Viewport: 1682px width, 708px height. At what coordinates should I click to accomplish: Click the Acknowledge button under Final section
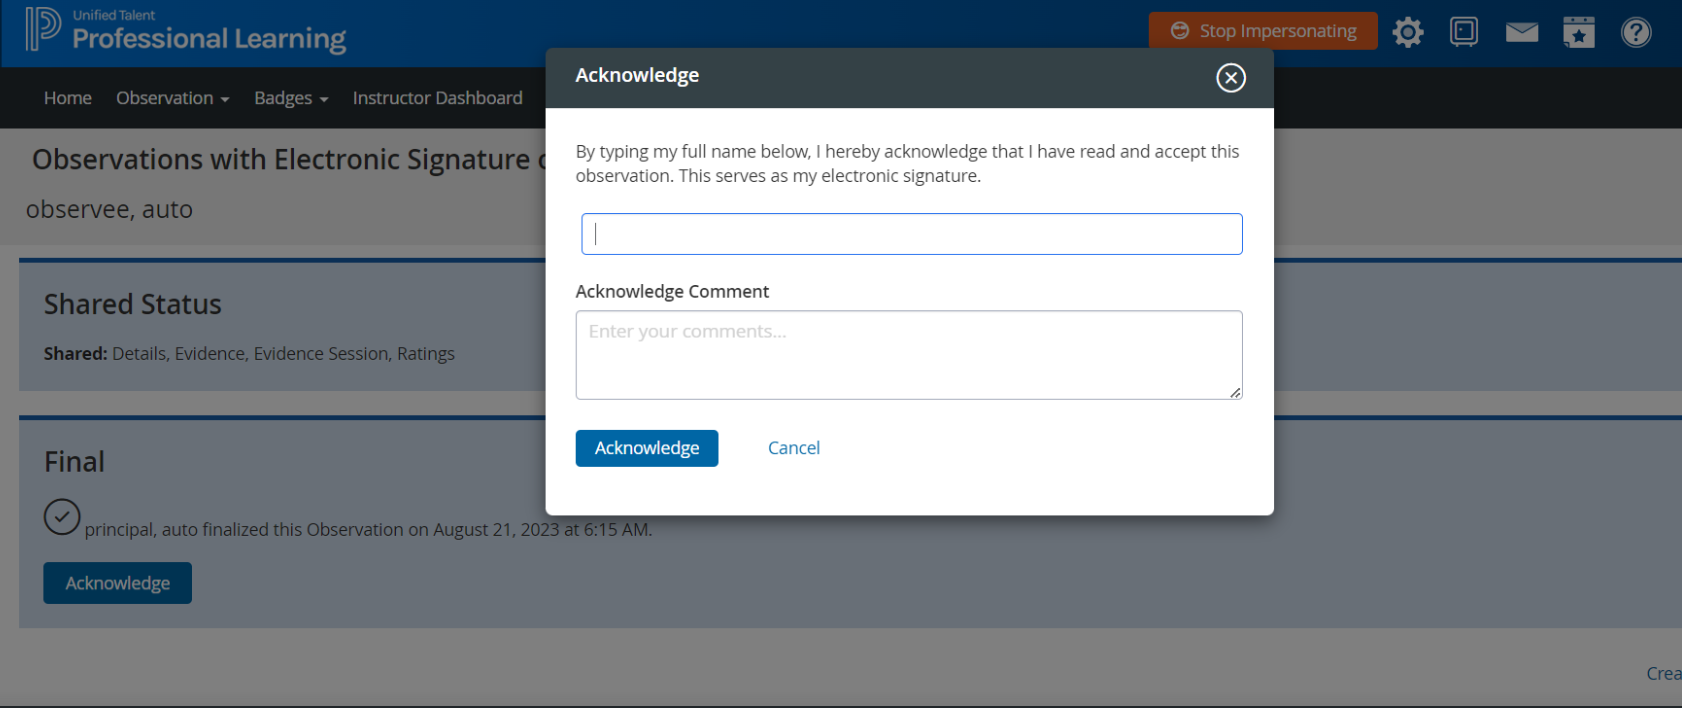pos(117,583)
